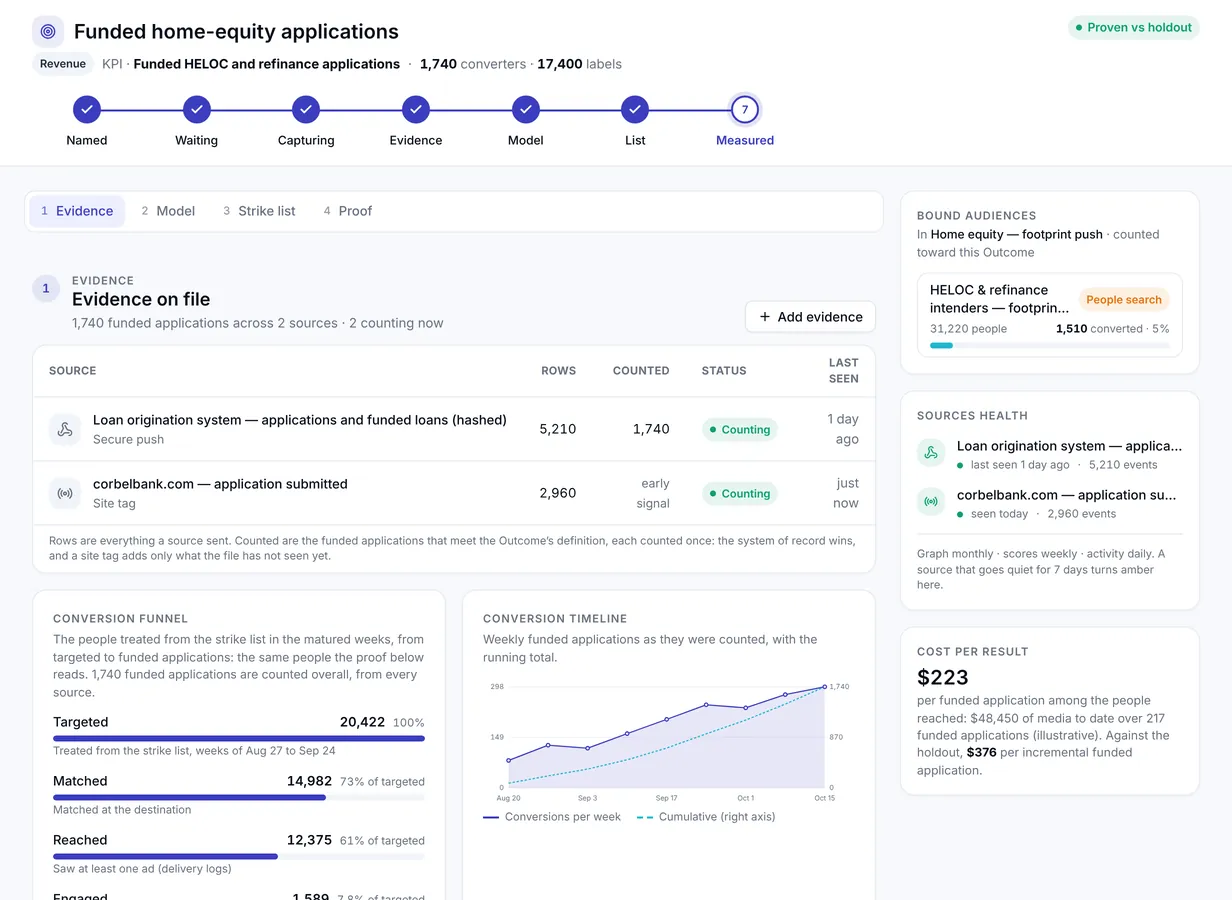The height and width of the screenshot is (900, 1232).
Task: Click the People search badge
Action: tap(1124, 299)
